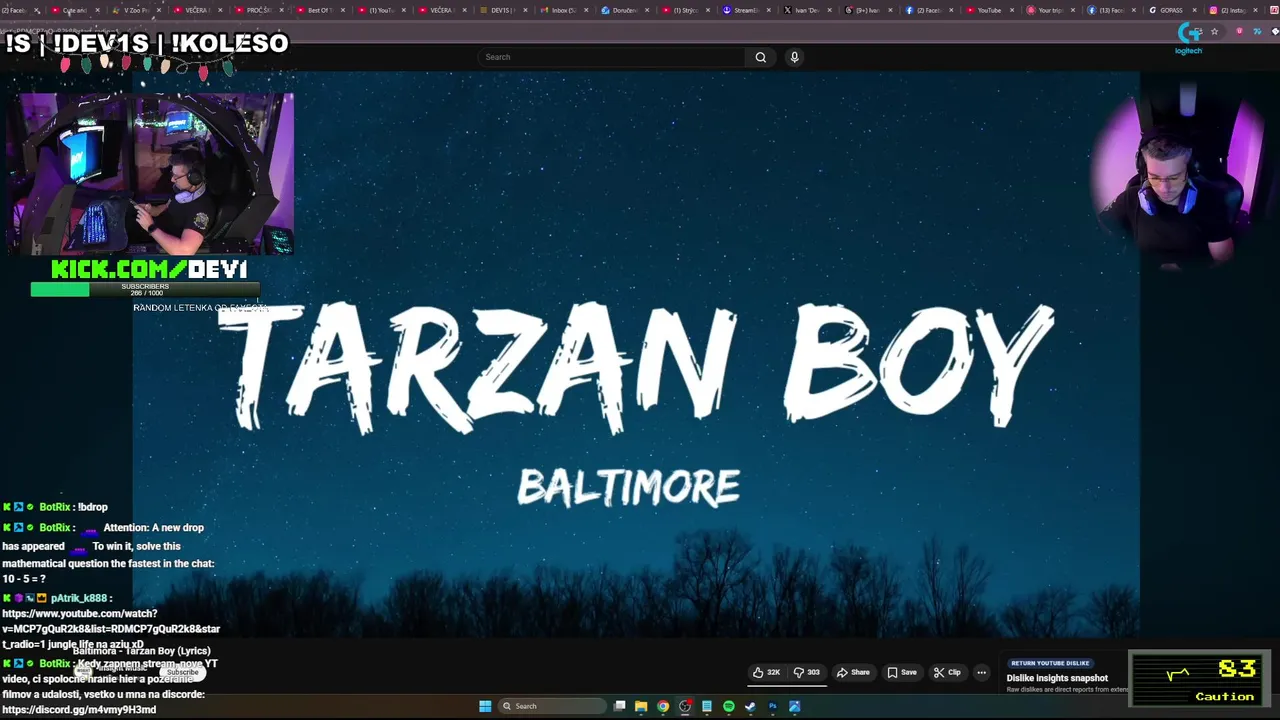The height and width of the screenshot is (720, 1280).
Task: Open Photoshop from the taskbar
Action: (x=772, y=706)
